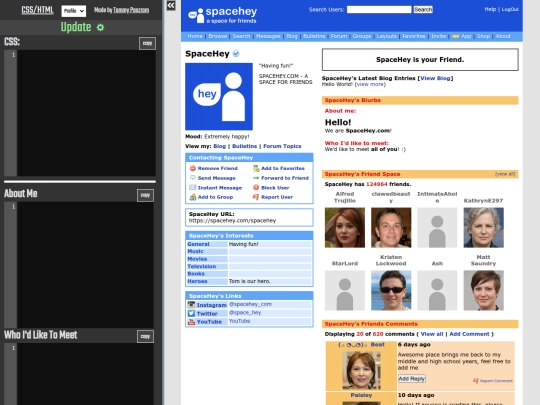Open the Messages item in navigation bar

pos(268,36)
